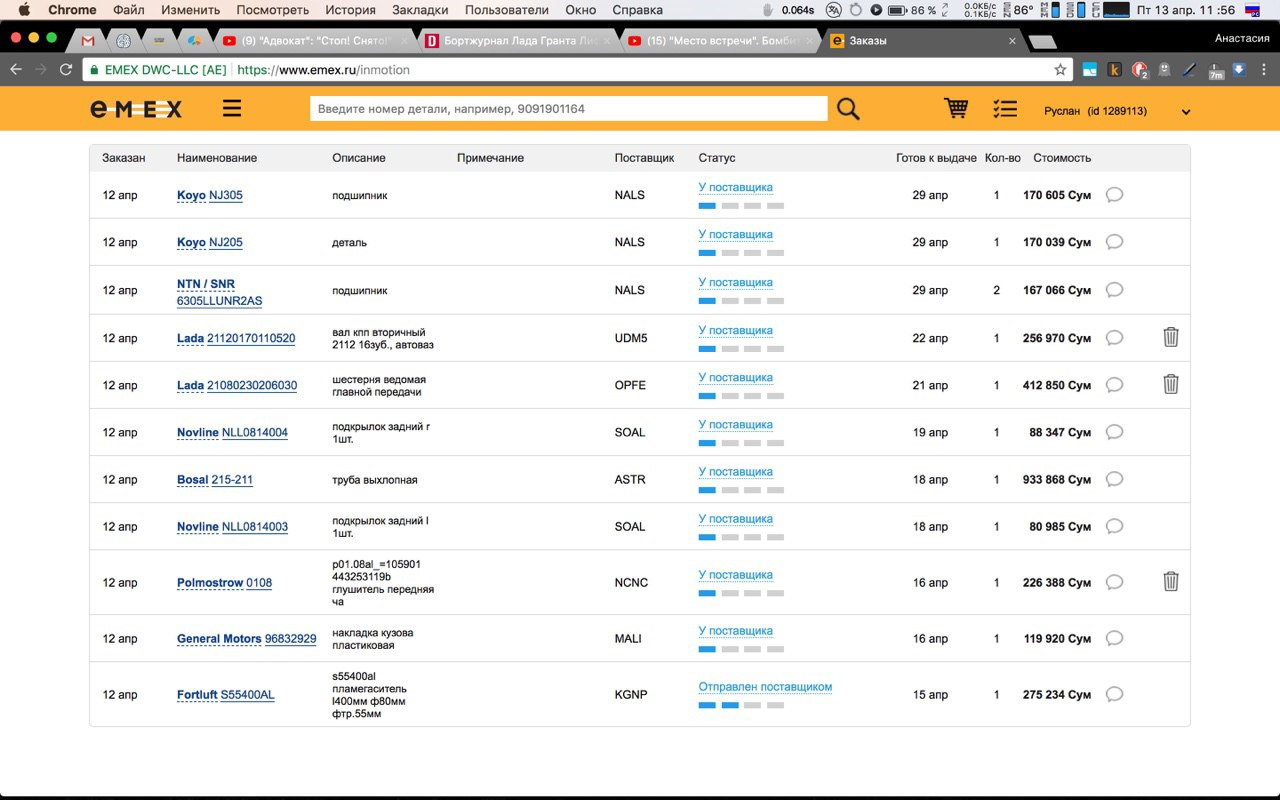Open the Закладки menu in menu bar
Viewport: 1280px width, 800px height.
(x=420, y=10)
